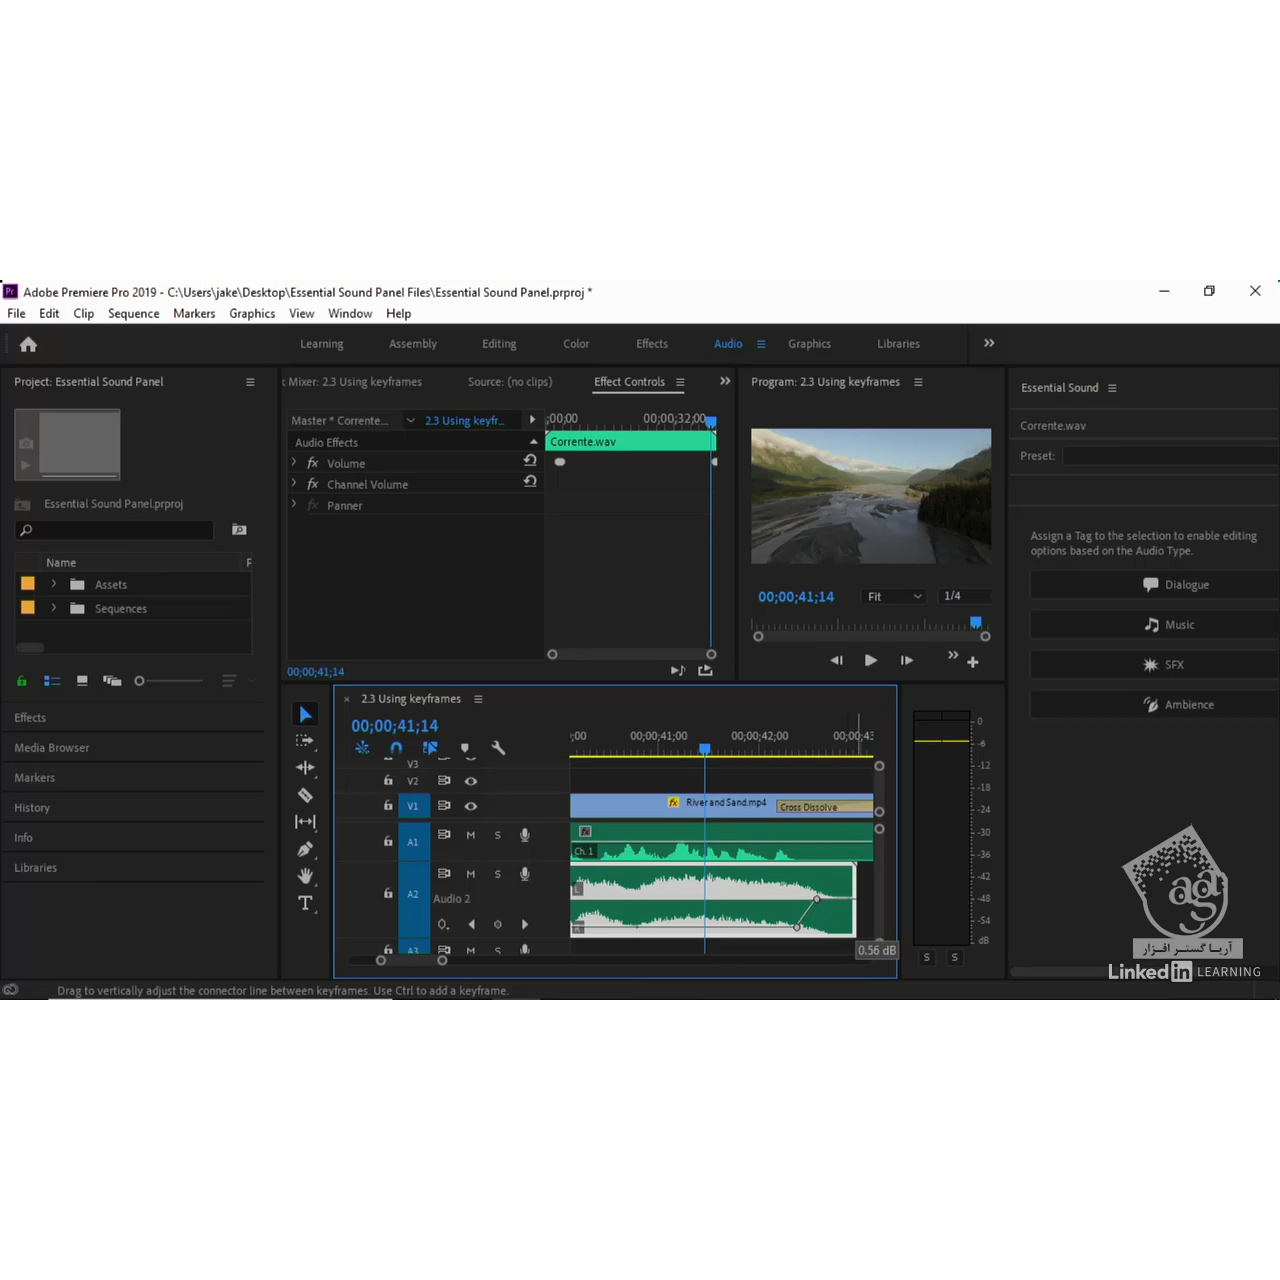Select the Track Select Forward tool
The image size is (1280, 1280).
(305, 741)
